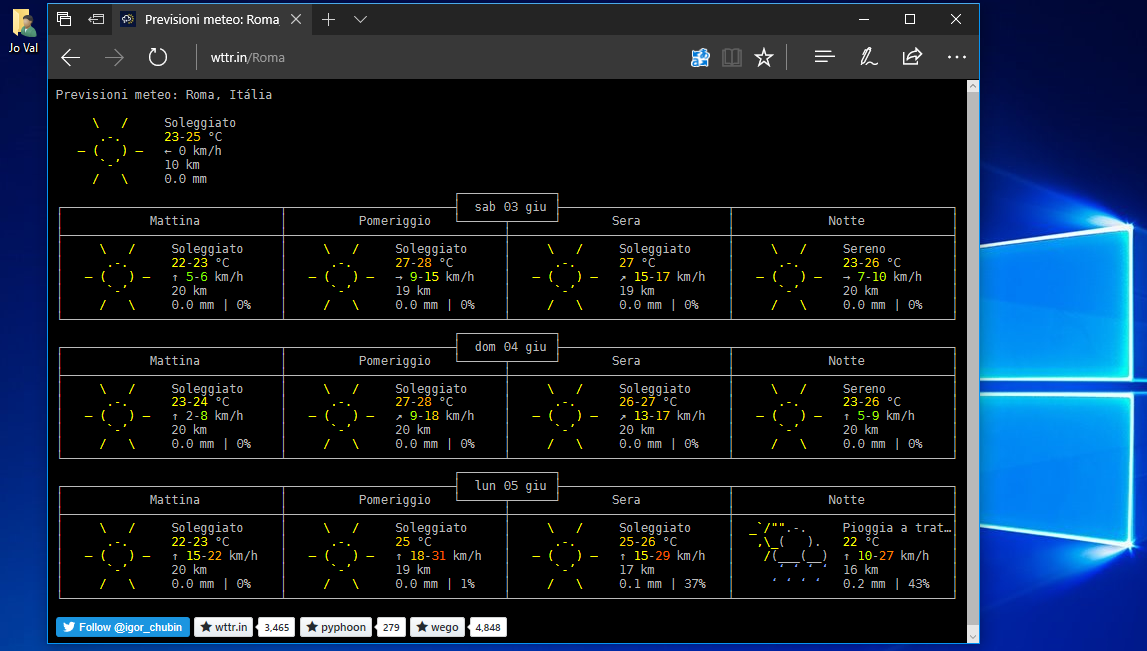The height and width of the screenshot is (651, 1147).
Task: Go forward with the arrow button
Action: tap(114, 57)
